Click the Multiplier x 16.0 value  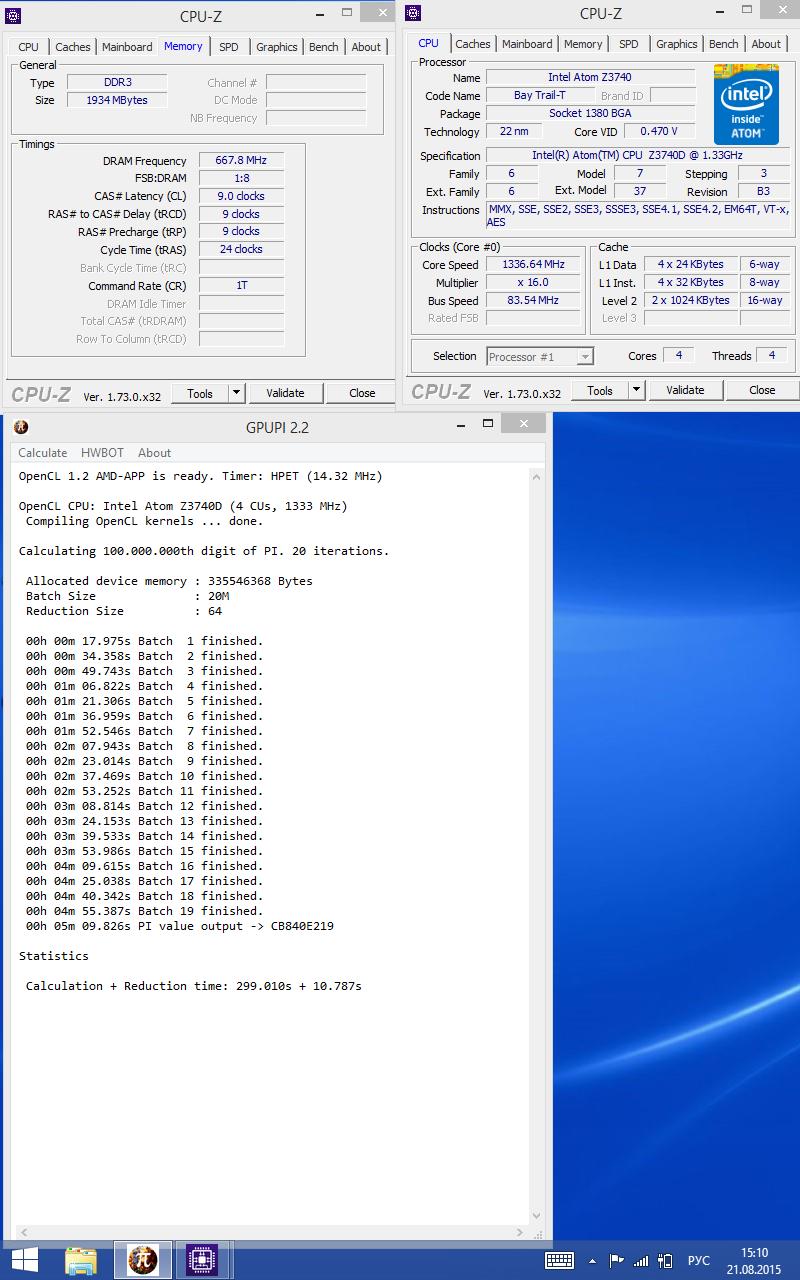pyautogui.click(x=533, y=283)
